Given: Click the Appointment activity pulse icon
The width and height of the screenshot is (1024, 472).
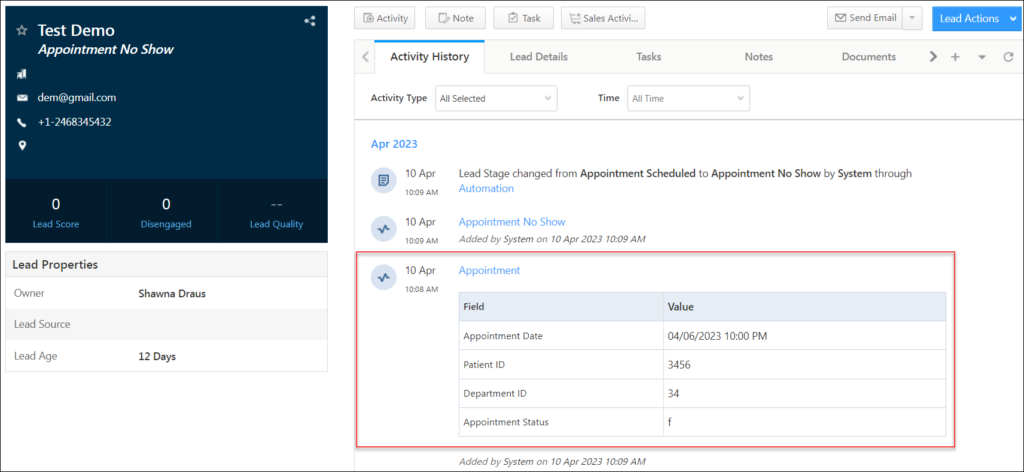Looking at the screenshot, I should coord(382,277).
